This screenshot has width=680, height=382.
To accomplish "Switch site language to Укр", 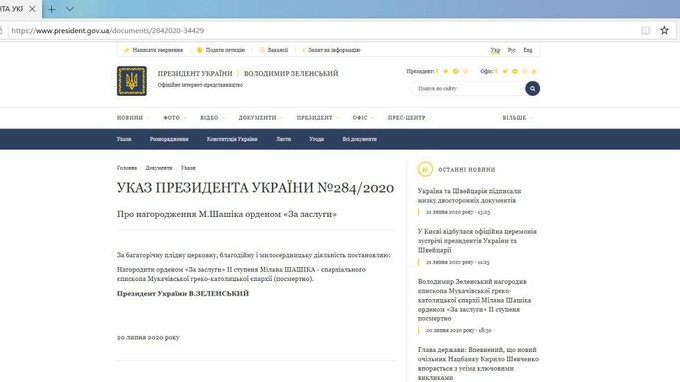I will [495, 50].
